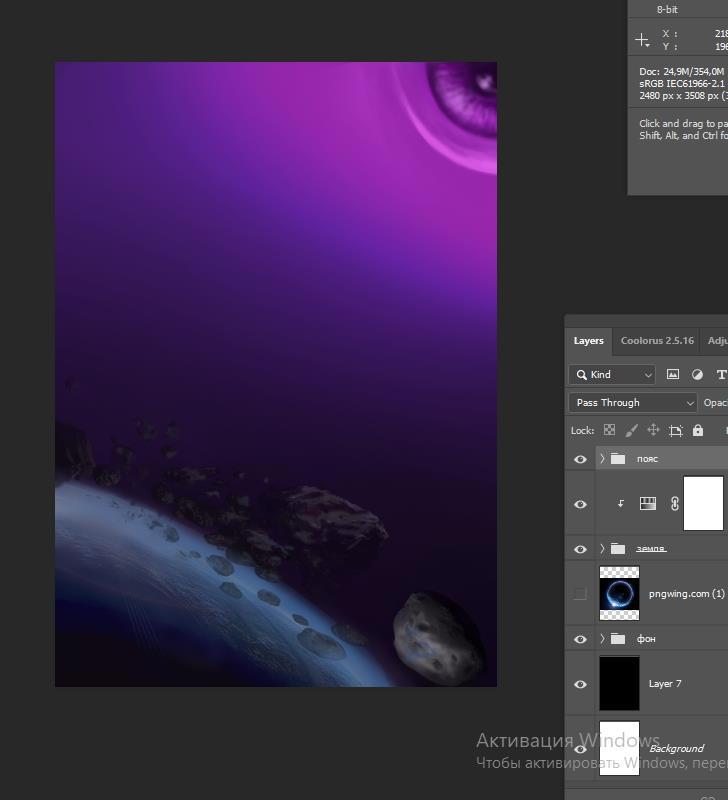Viewport: 728px width, 800px height.
Task: Click the lock all padlock icon
Action: pyautogui.click(x=698, y=430)
